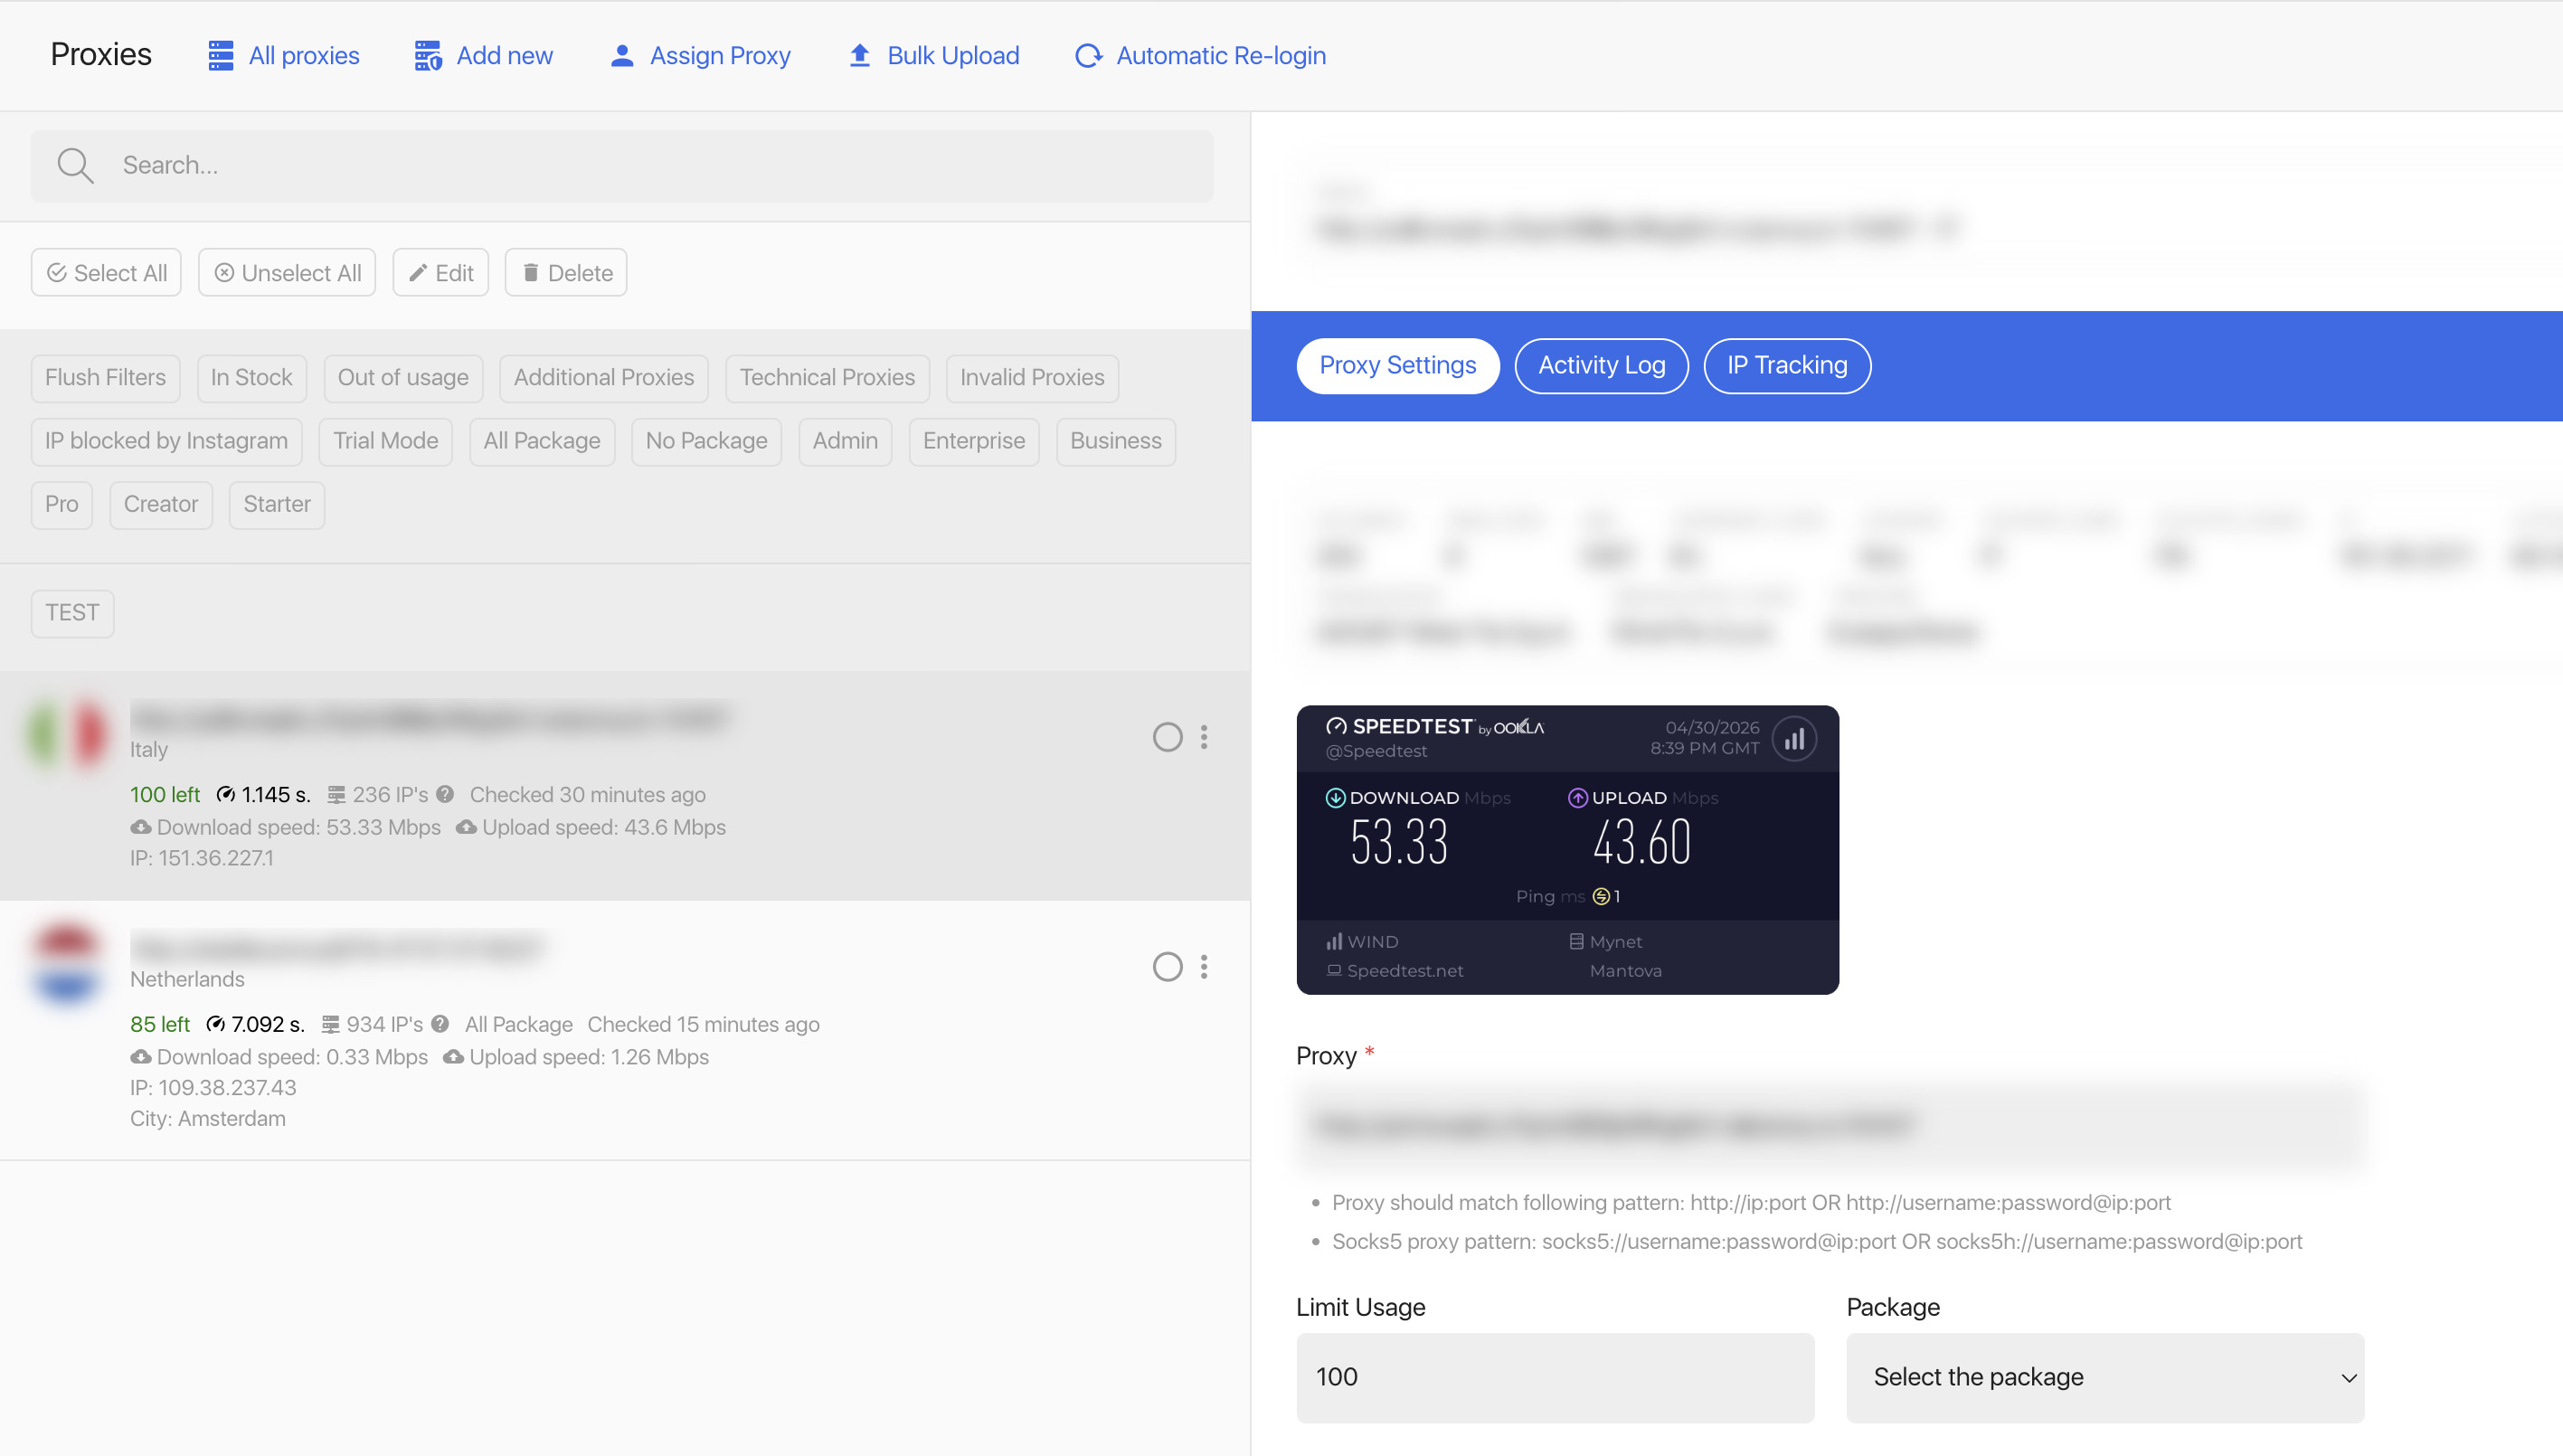Open the All proxies list
Image resolution: width=2563 pixels, height=1456 pixels.
coord(283,56)
